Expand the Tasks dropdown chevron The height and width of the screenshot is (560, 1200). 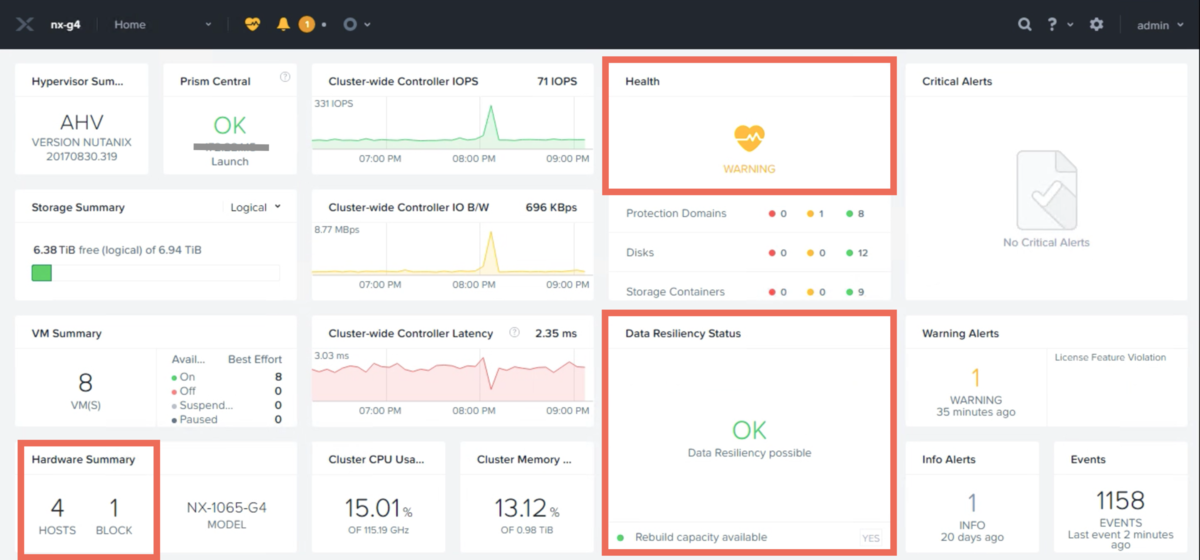pos(368,25)
